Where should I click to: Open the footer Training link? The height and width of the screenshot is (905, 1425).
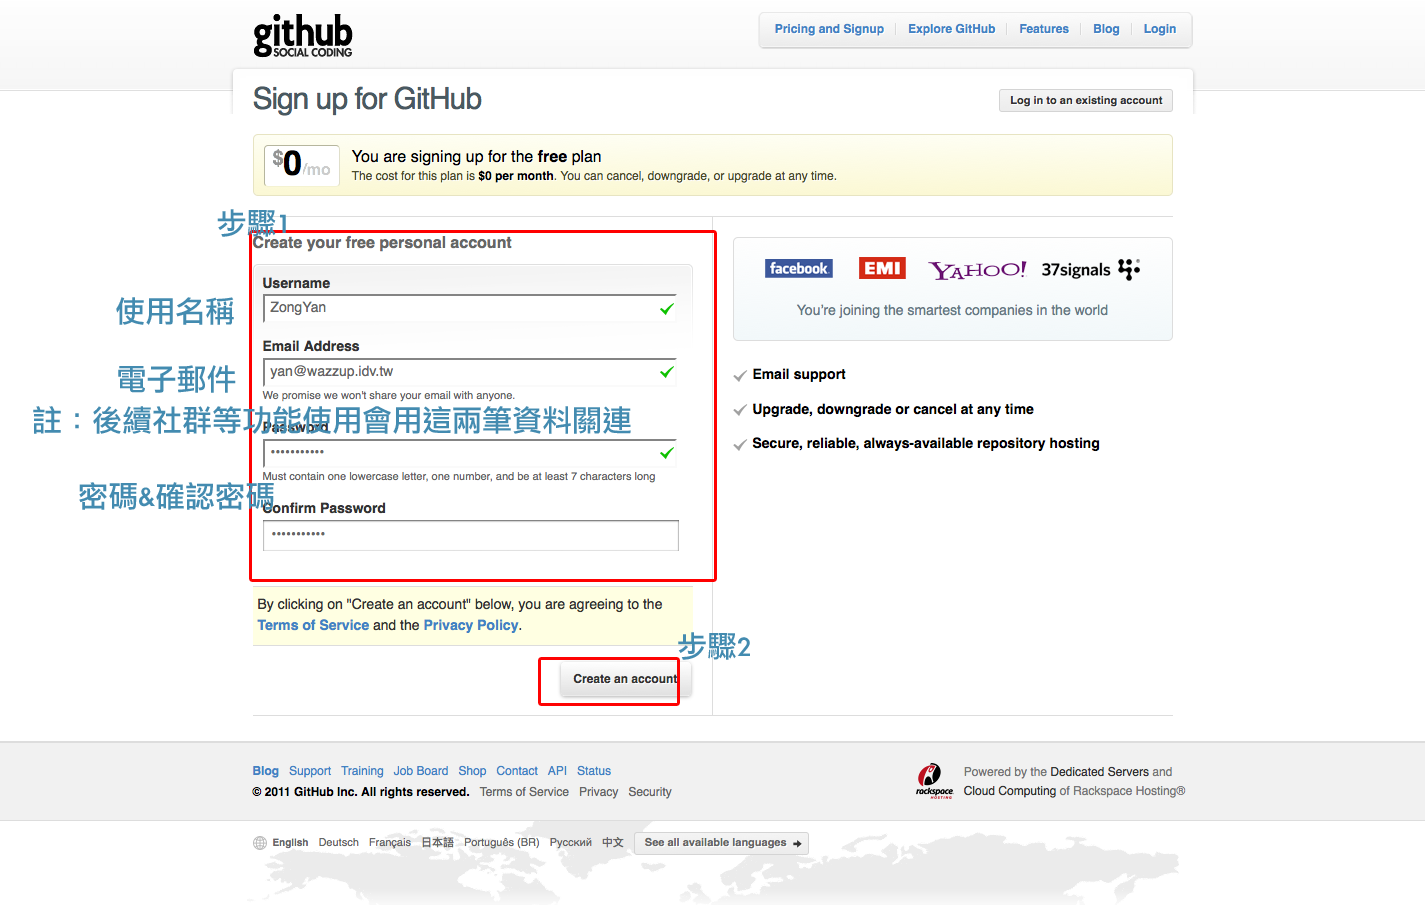[x=362, y=771]
